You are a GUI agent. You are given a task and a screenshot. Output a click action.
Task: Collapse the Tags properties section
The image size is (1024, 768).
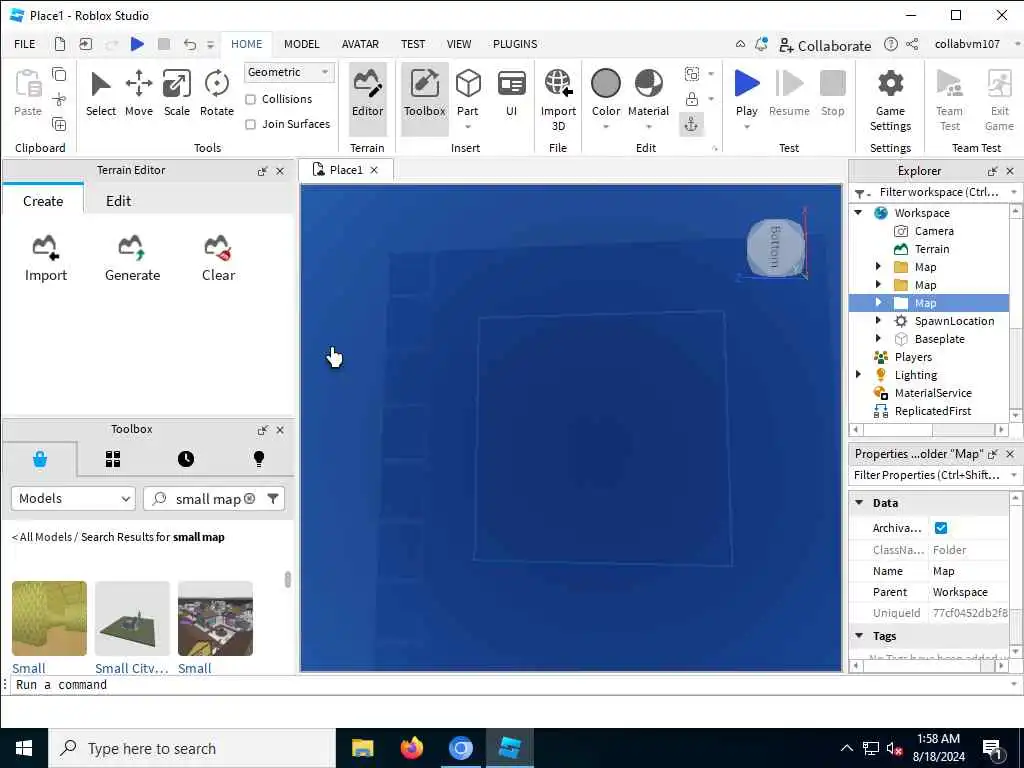(859, 636)
